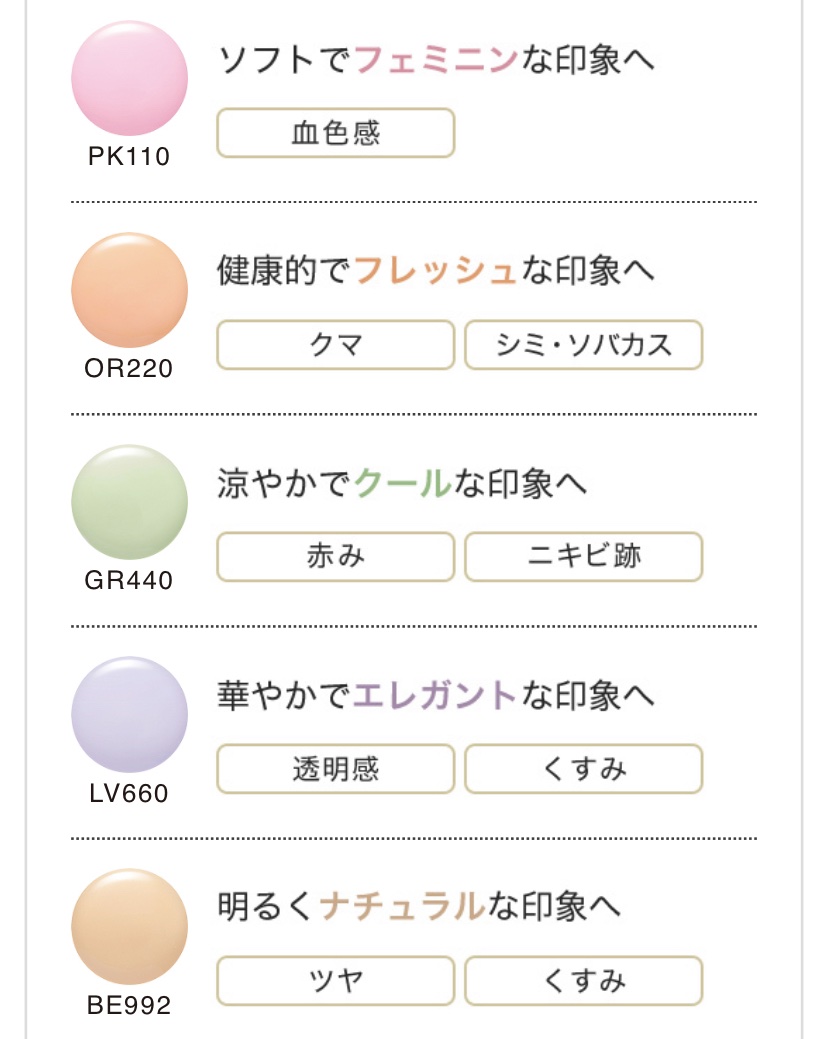Pick the lavender LV660 color swatch
The width and height of the screenshot is (828, 1039).
[x=129, y=714]
